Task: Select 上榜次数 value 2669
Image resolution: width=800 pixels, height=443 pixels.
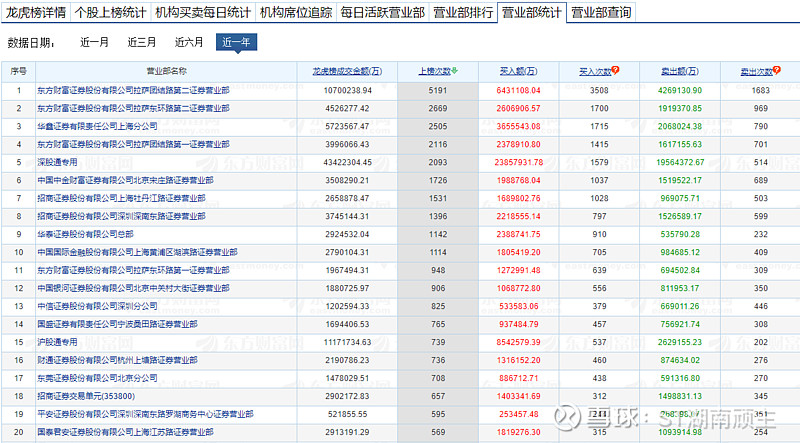Action: 438,108
